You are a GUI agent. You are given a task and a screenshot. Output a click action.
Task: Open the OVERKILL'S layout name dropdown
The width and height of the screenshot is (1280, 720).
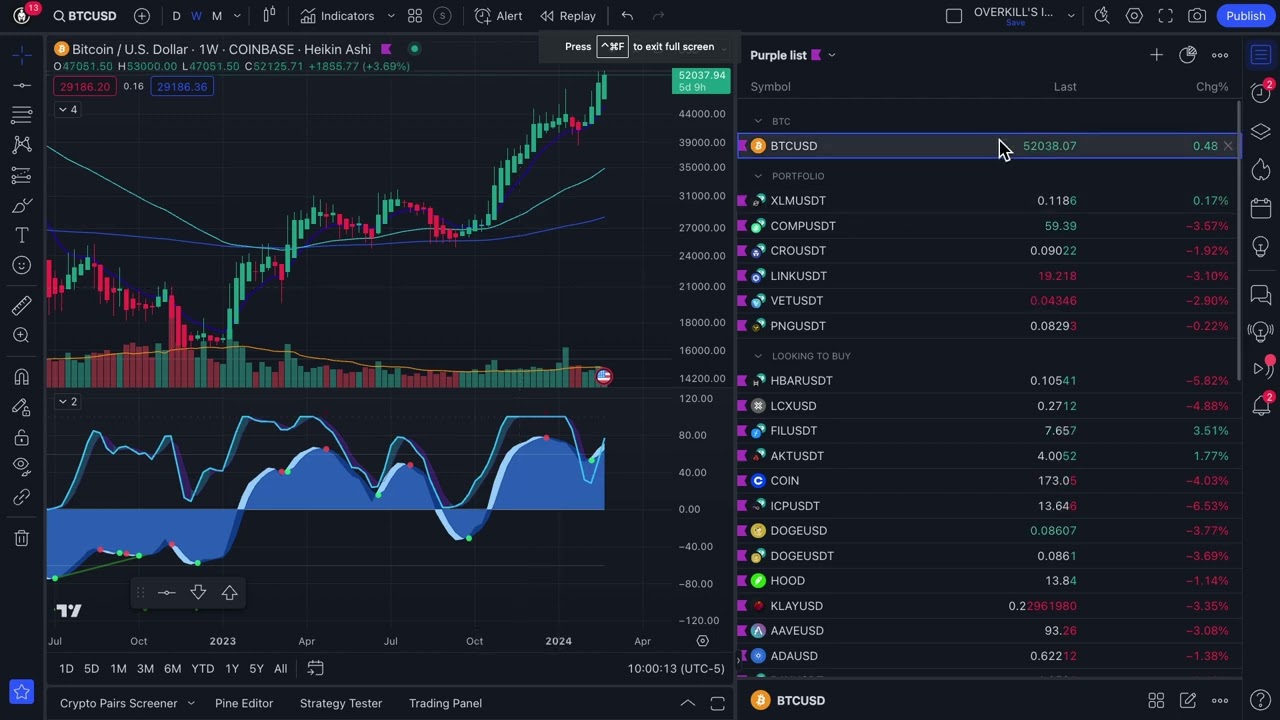point(1071,16)
